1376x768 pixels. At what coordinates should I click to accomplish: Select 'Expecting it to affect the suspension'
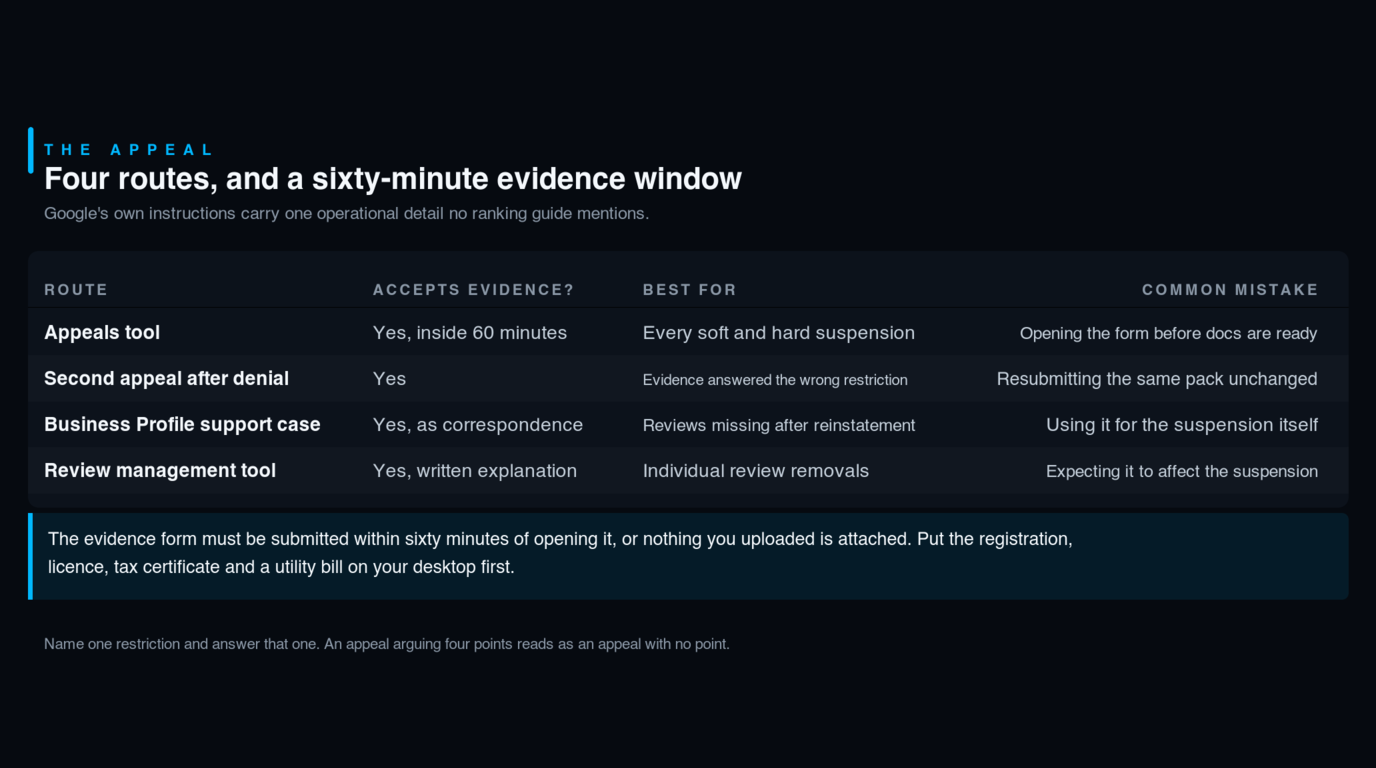pos(1182,471)
